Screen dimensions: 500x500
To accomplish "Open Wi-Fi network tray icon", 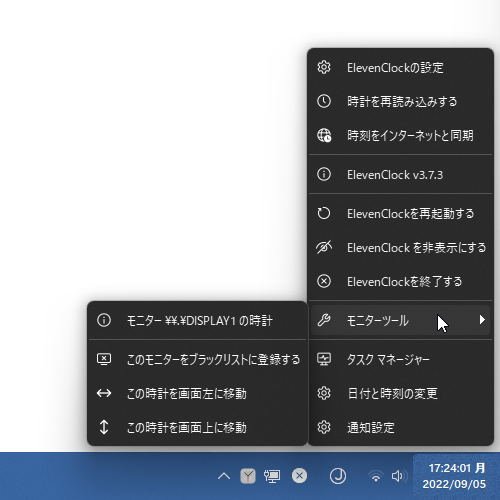I will 376,476.
